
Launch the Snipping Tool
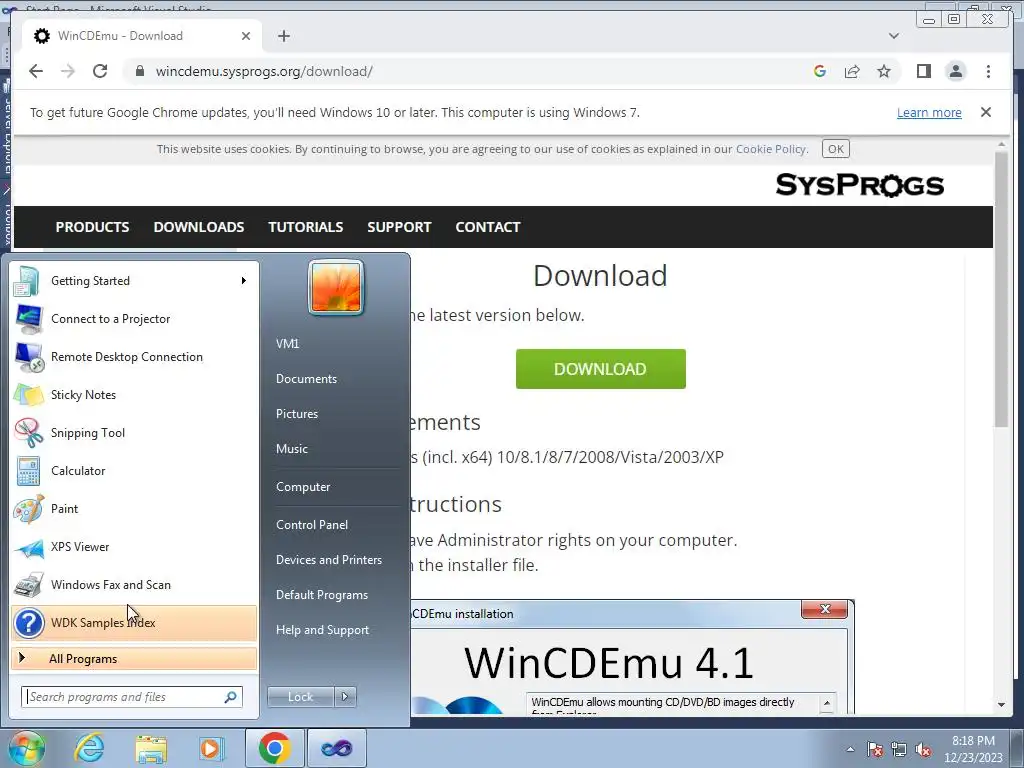tap(134, 432)
